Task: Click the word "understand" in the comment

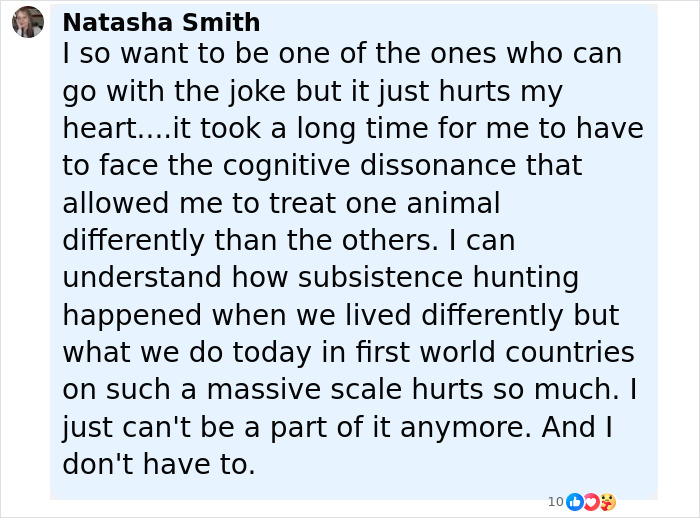Action: pyautogui.click(x=142, y=277)
